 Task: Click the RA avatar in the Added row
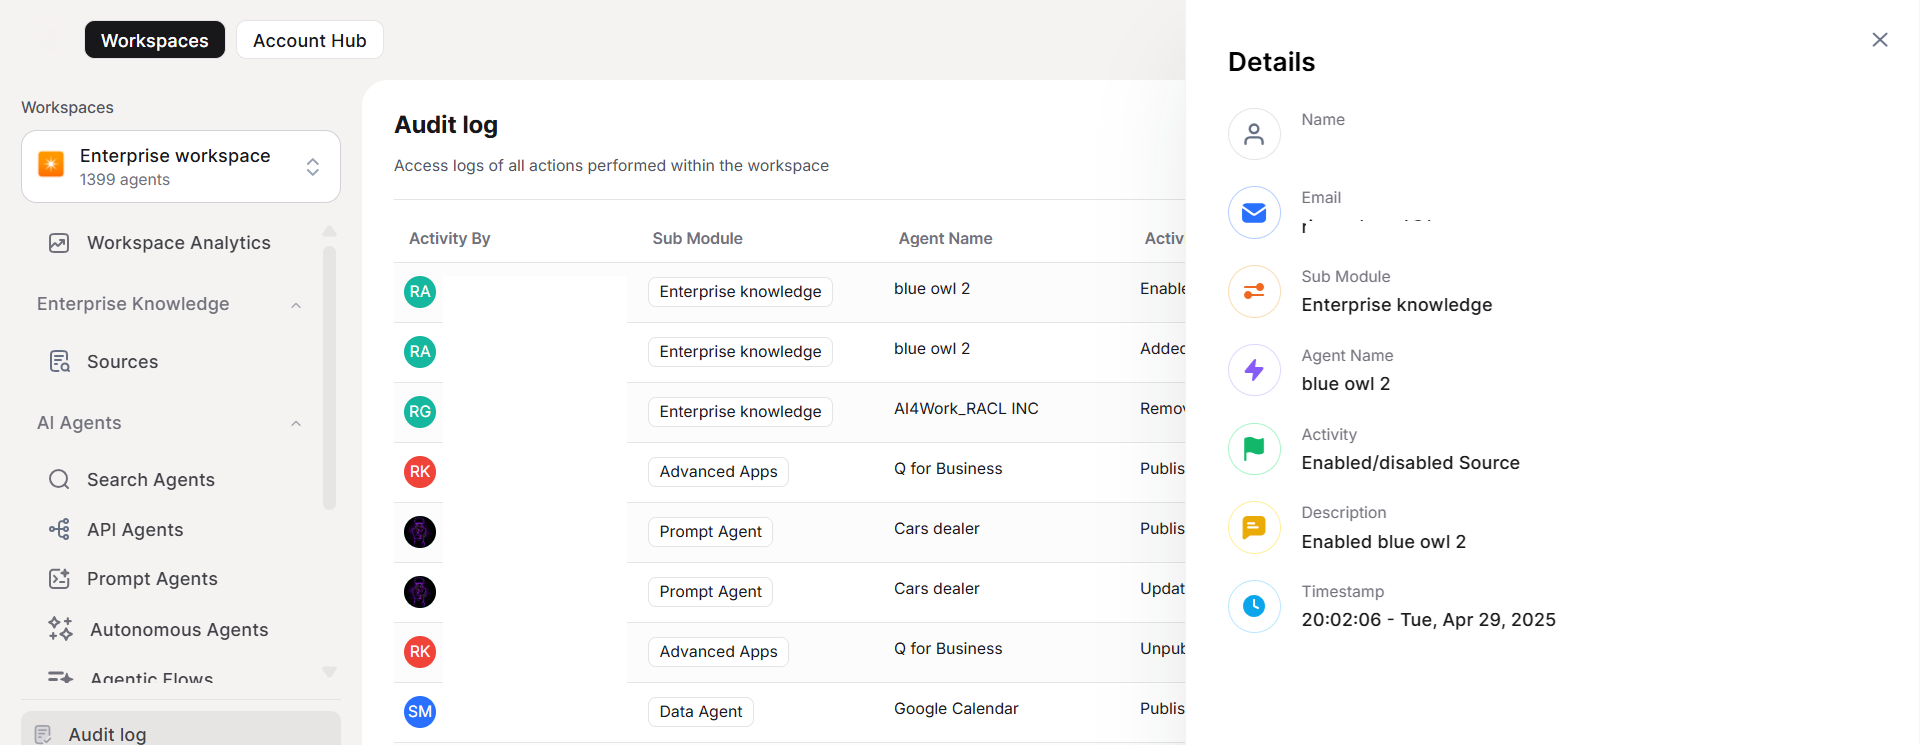pos(420,352)
